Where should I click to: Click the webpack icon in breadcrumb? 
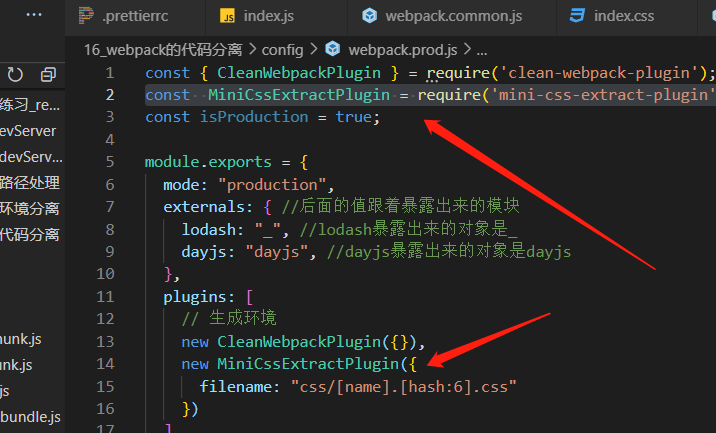[333, 49]
